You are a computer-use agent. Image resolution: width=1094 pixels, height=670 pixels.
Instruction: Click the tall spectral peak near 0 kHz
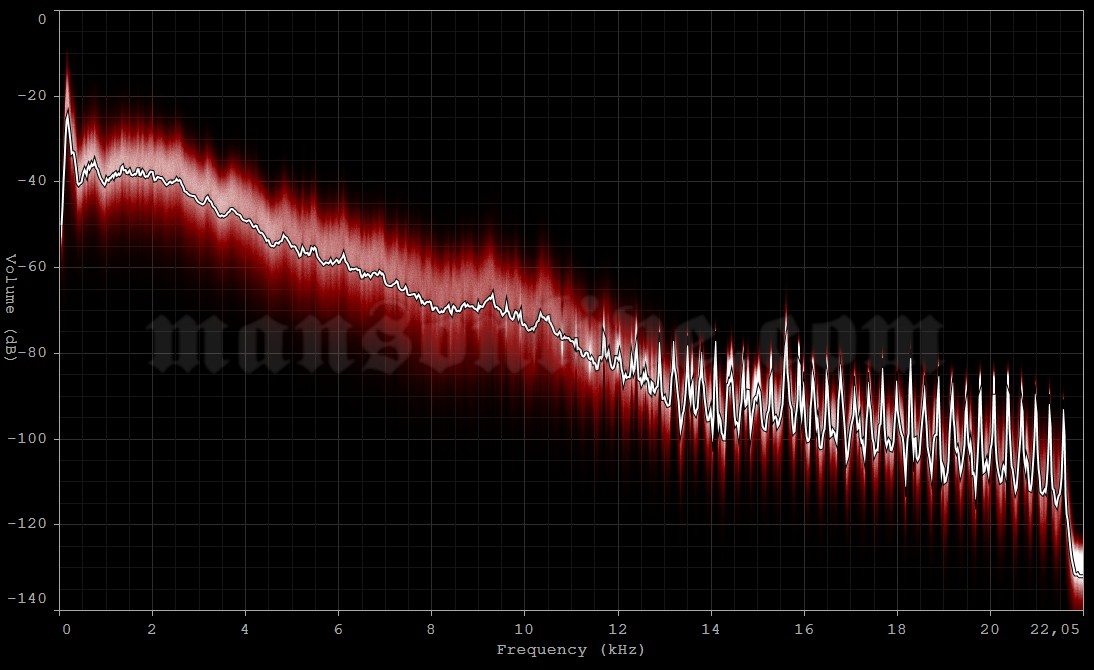tap(67, 90)
